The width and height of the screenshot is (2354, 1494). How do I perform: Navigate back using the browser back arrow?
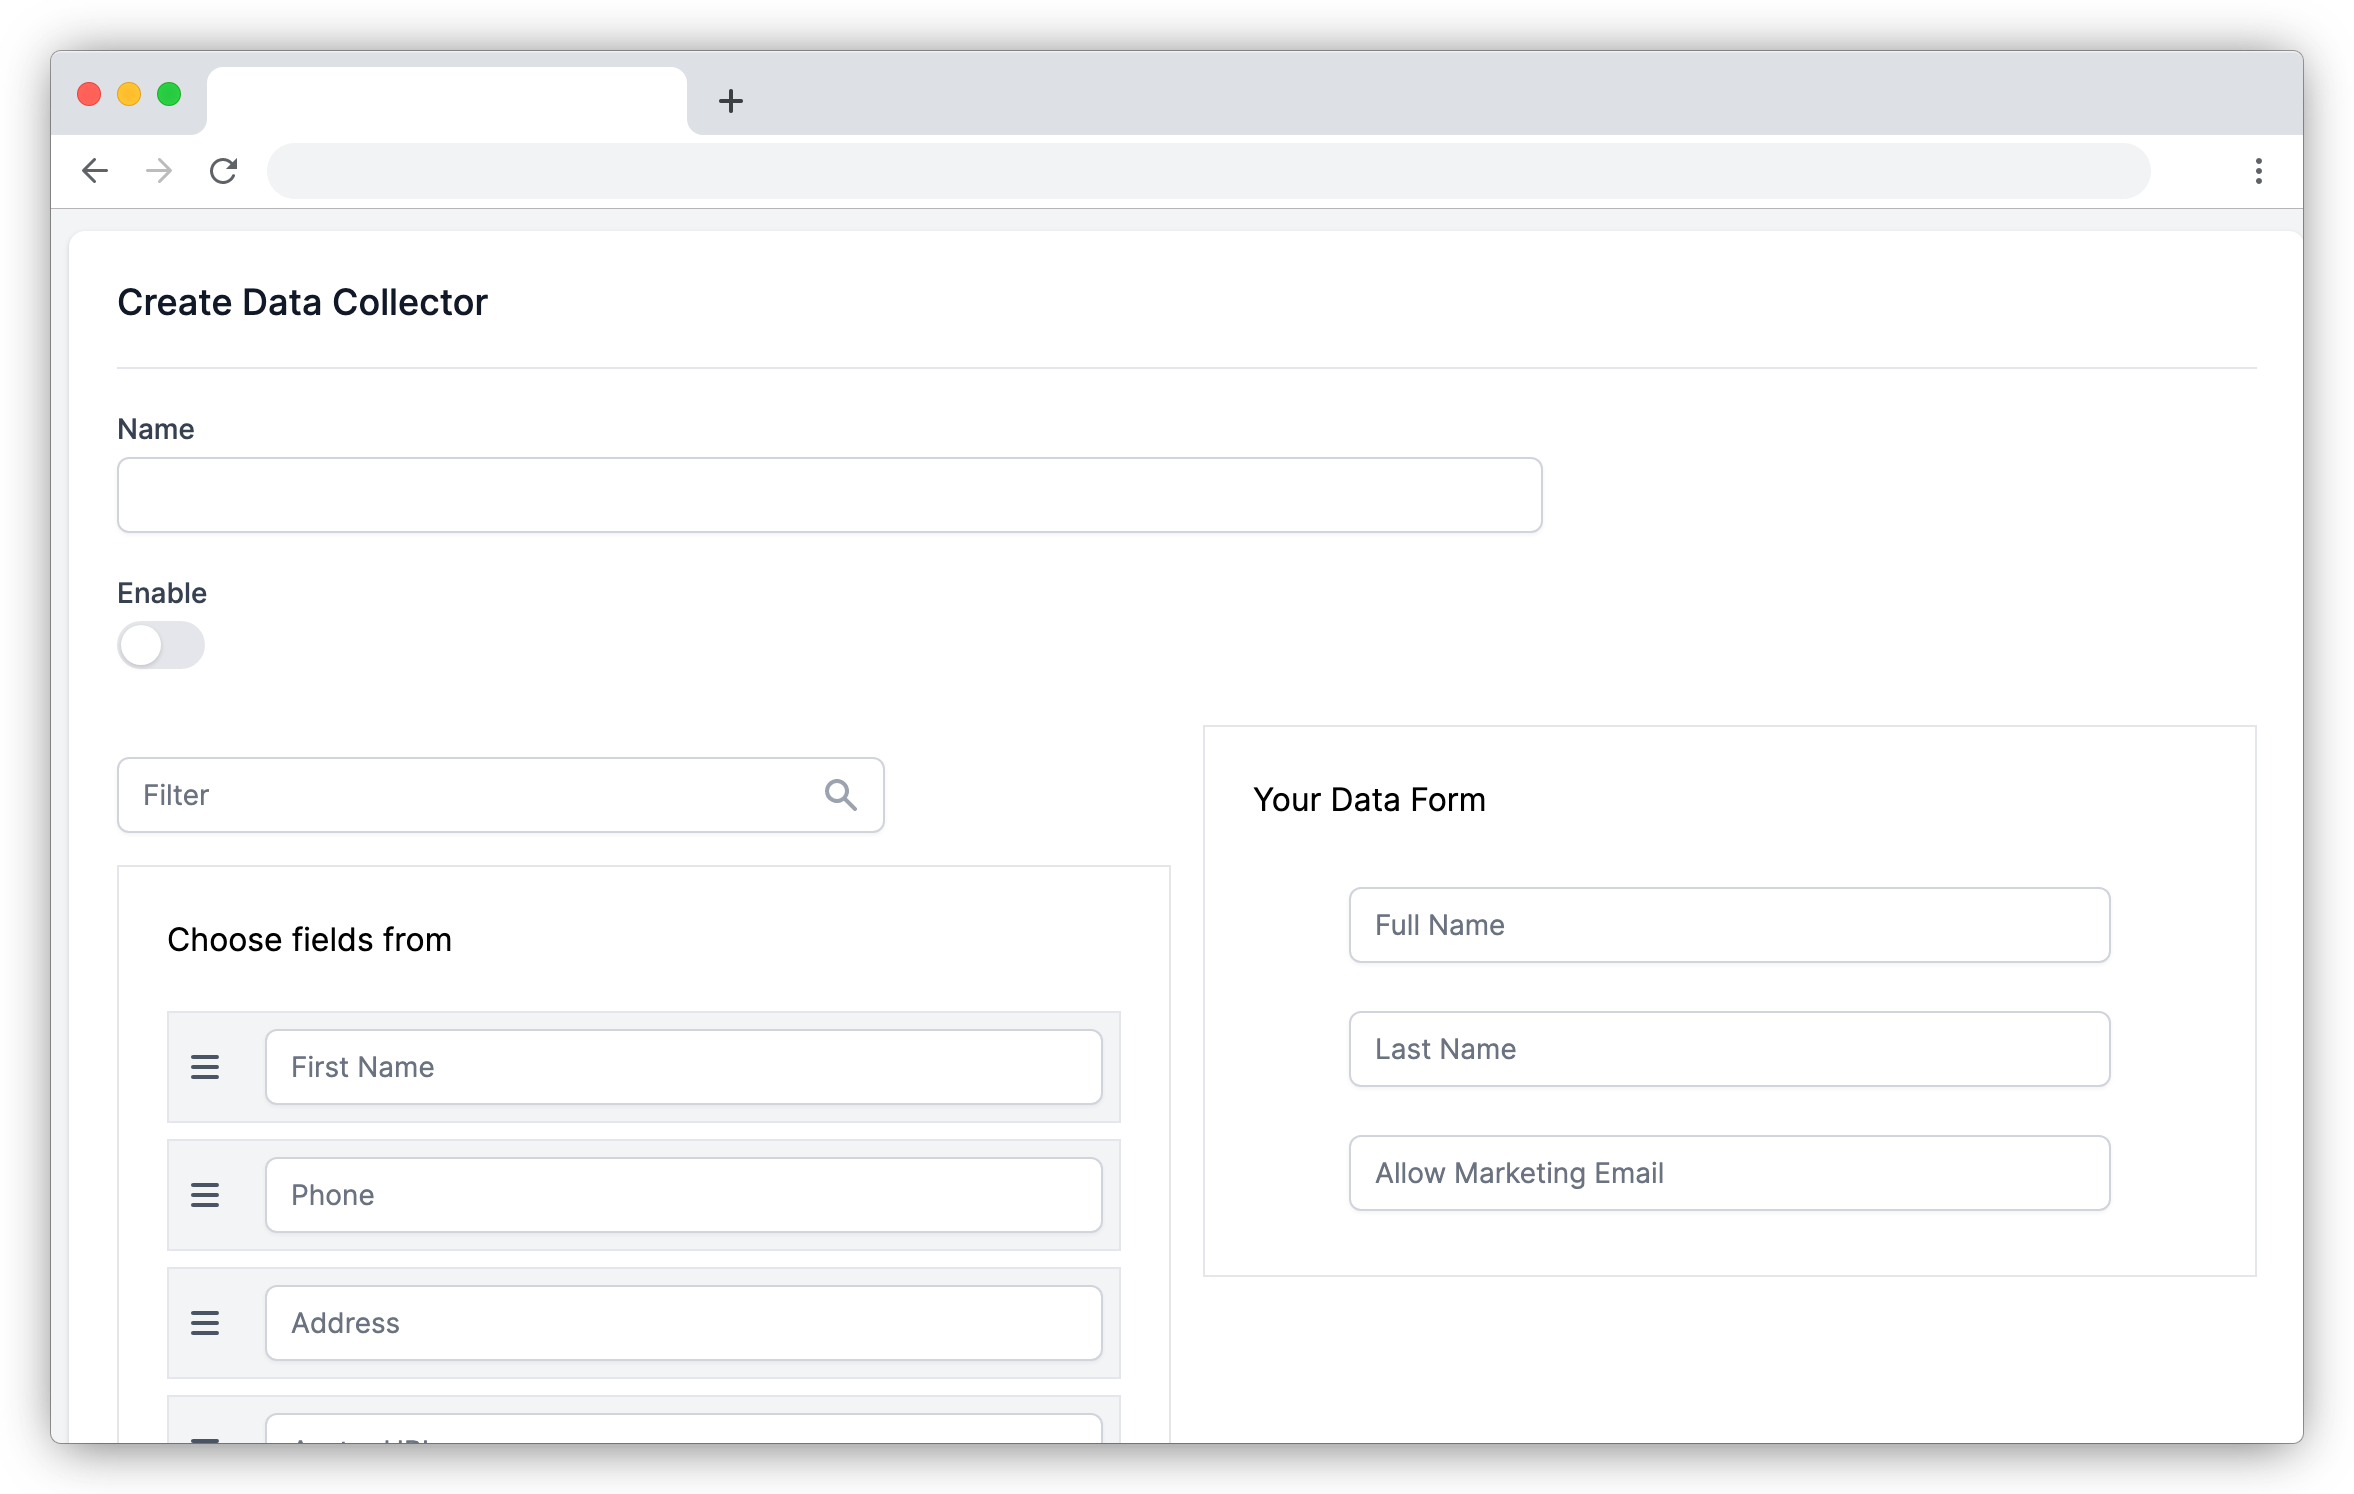click(x=95, y=170)
